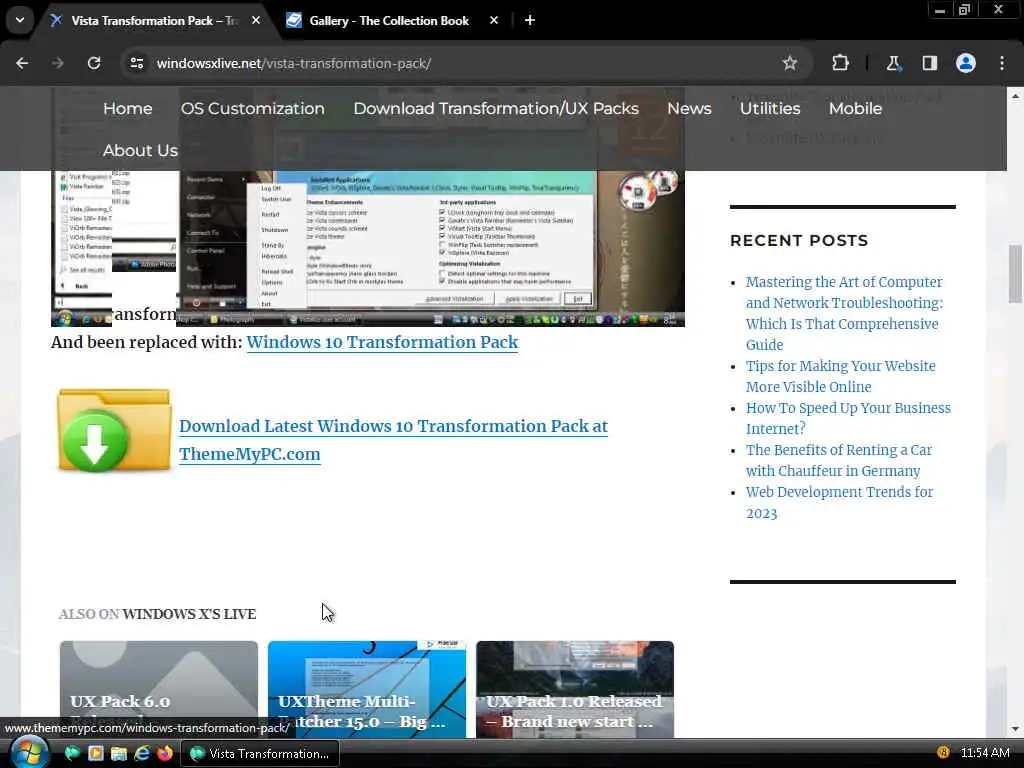Close the Vista Transformation Pack tab
The height and width of the screenshot is (768, 1024).
256,20
